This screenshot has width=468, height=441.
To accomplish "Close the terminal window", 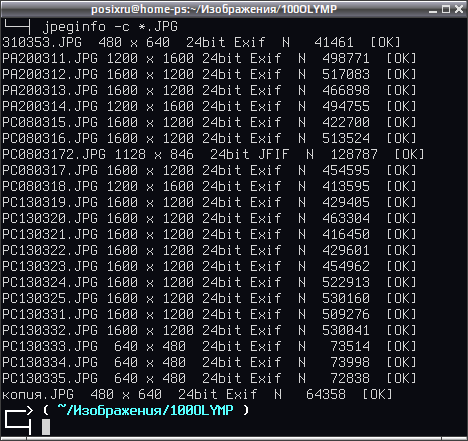I will point(459,9).
